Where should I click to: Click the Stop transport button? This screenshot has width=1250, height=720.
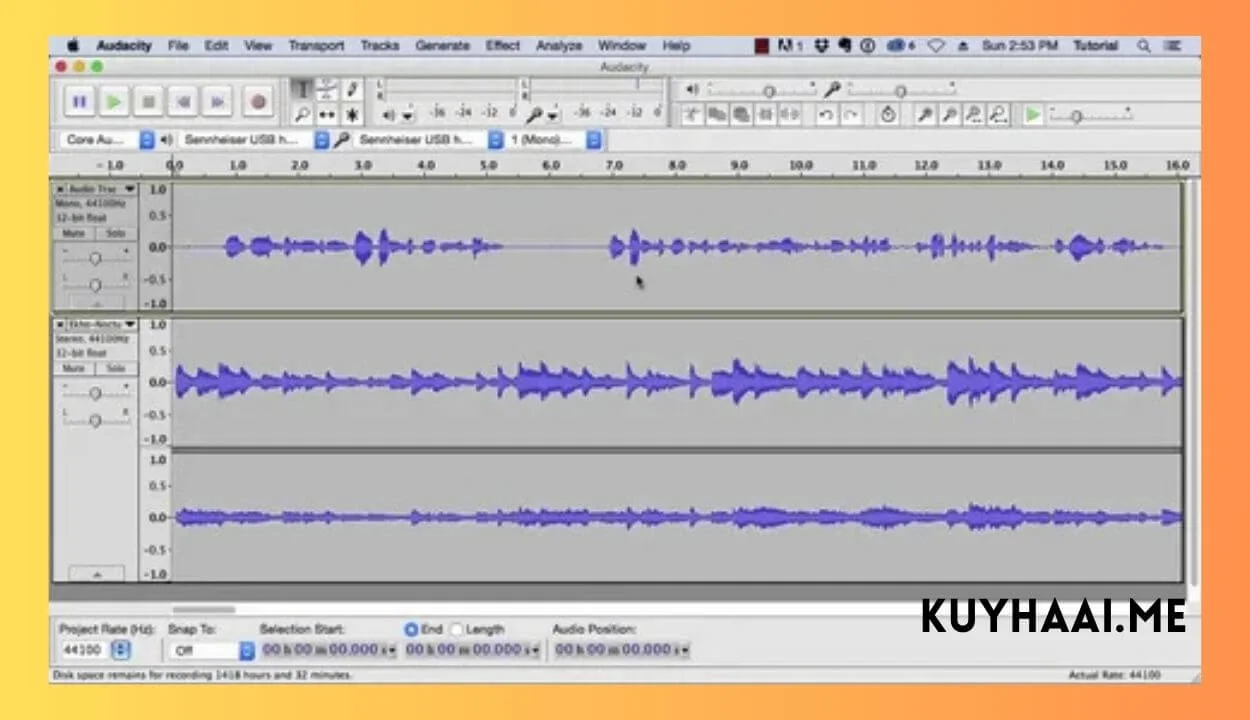148,101
